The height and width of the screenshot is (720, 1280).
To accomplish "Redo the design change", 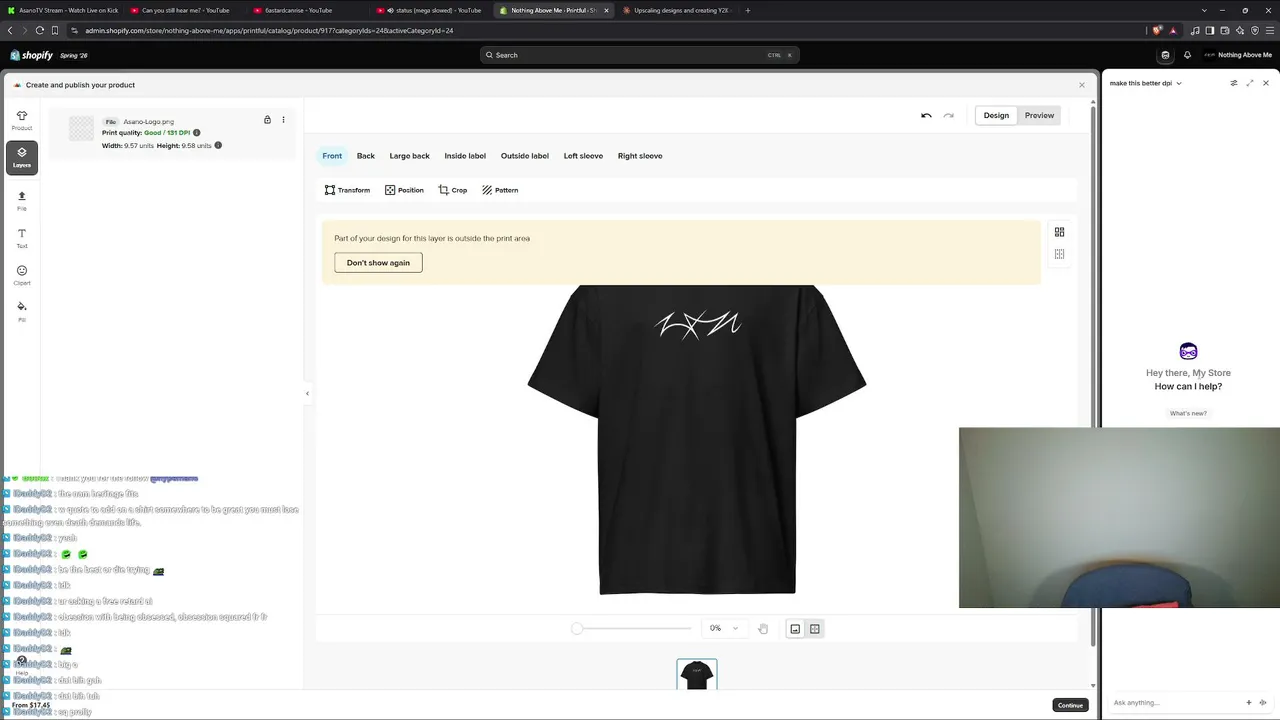I will point(948,115).
